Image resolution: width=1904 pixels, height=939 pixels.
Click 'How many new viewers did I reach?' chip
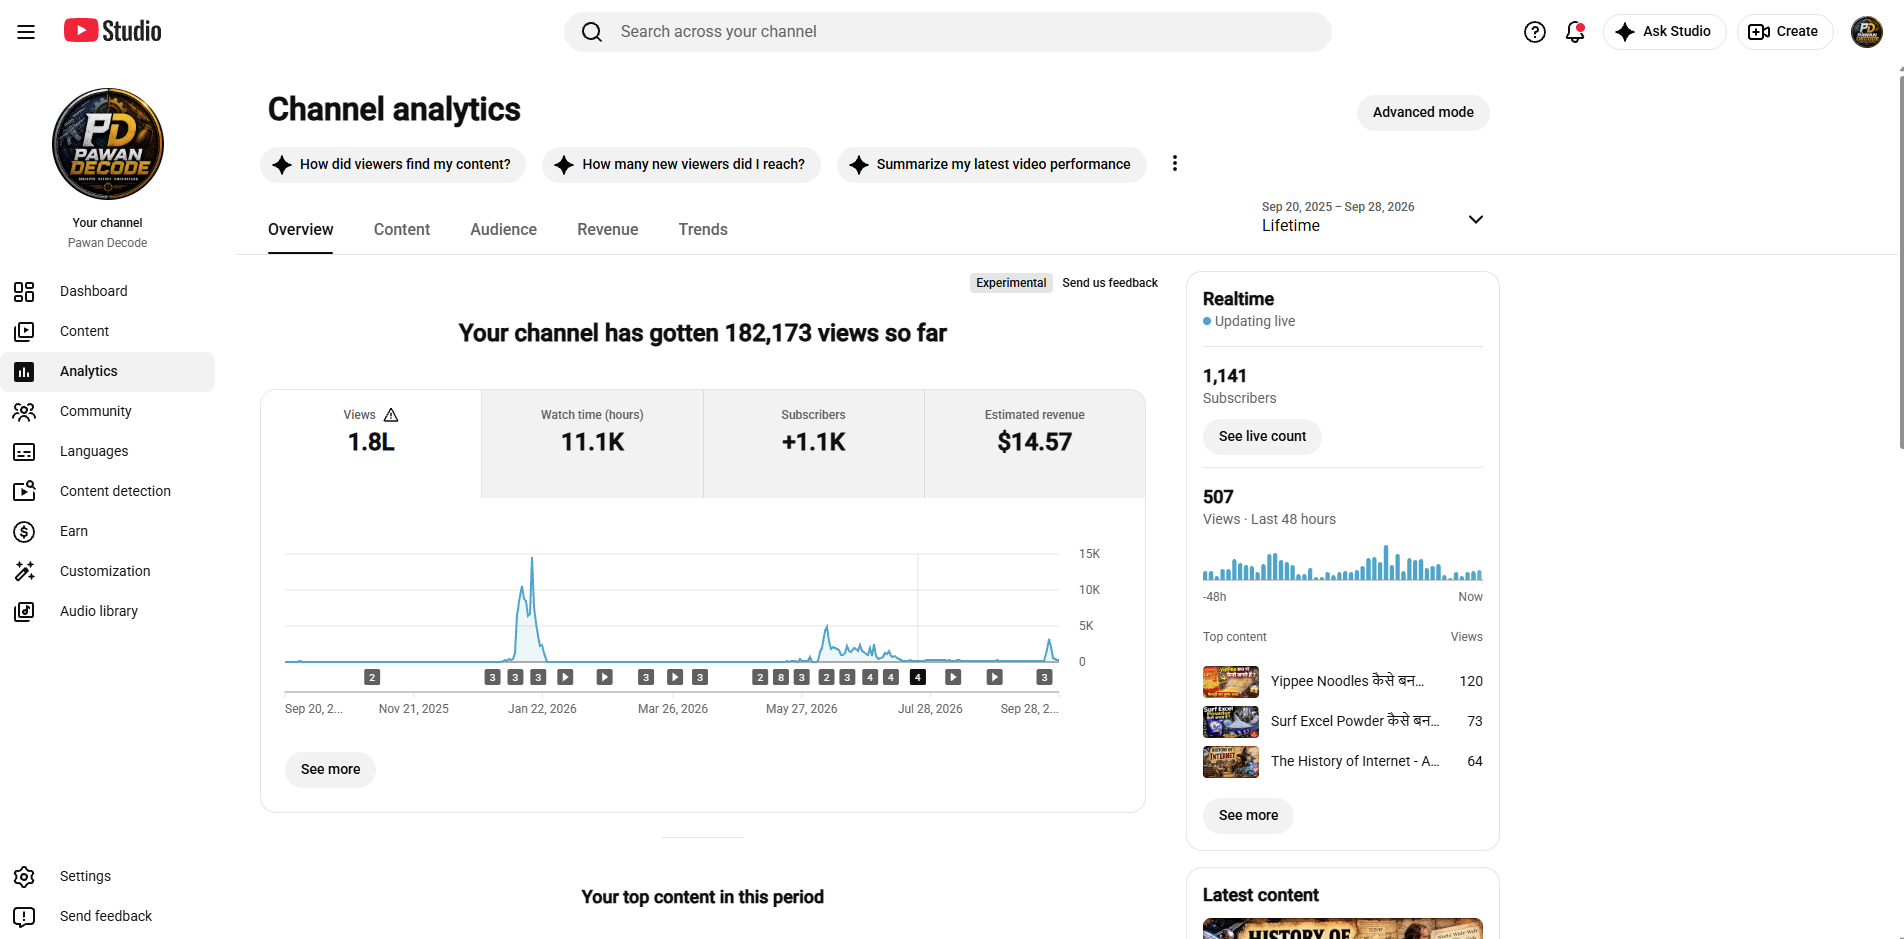[x=681, y=164]
